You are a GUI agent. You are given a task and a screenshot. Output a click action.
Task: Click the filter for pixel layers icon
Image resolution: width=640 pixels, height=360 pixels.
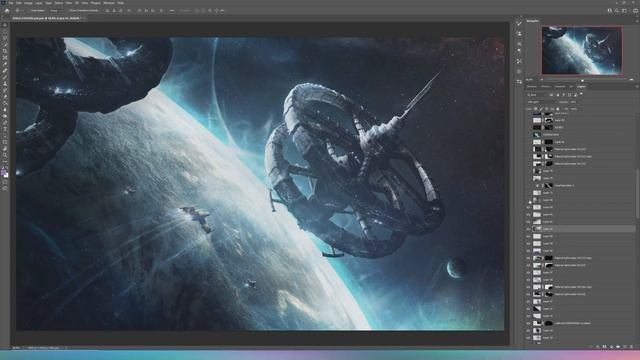click(x=551, y=95)
